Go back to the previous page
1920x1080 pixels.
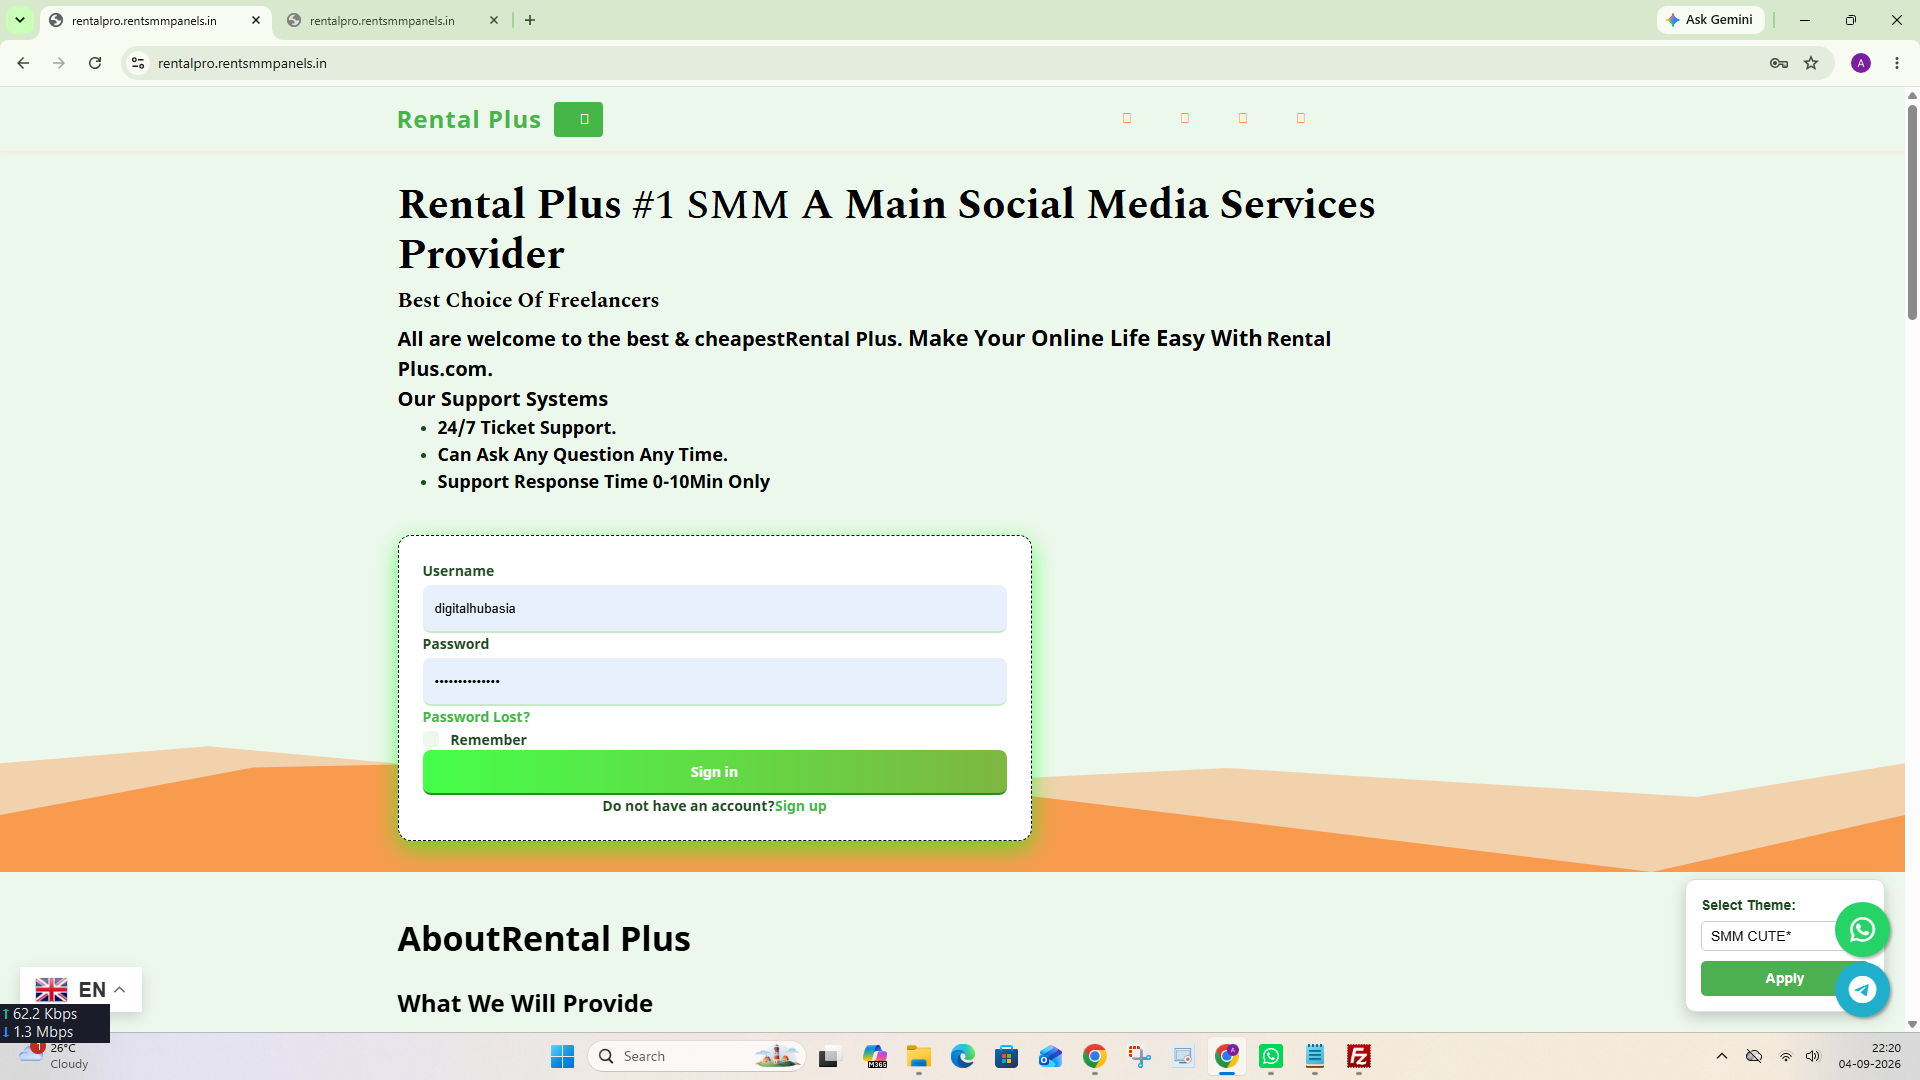pyautogui.click(x=23, y=63)
